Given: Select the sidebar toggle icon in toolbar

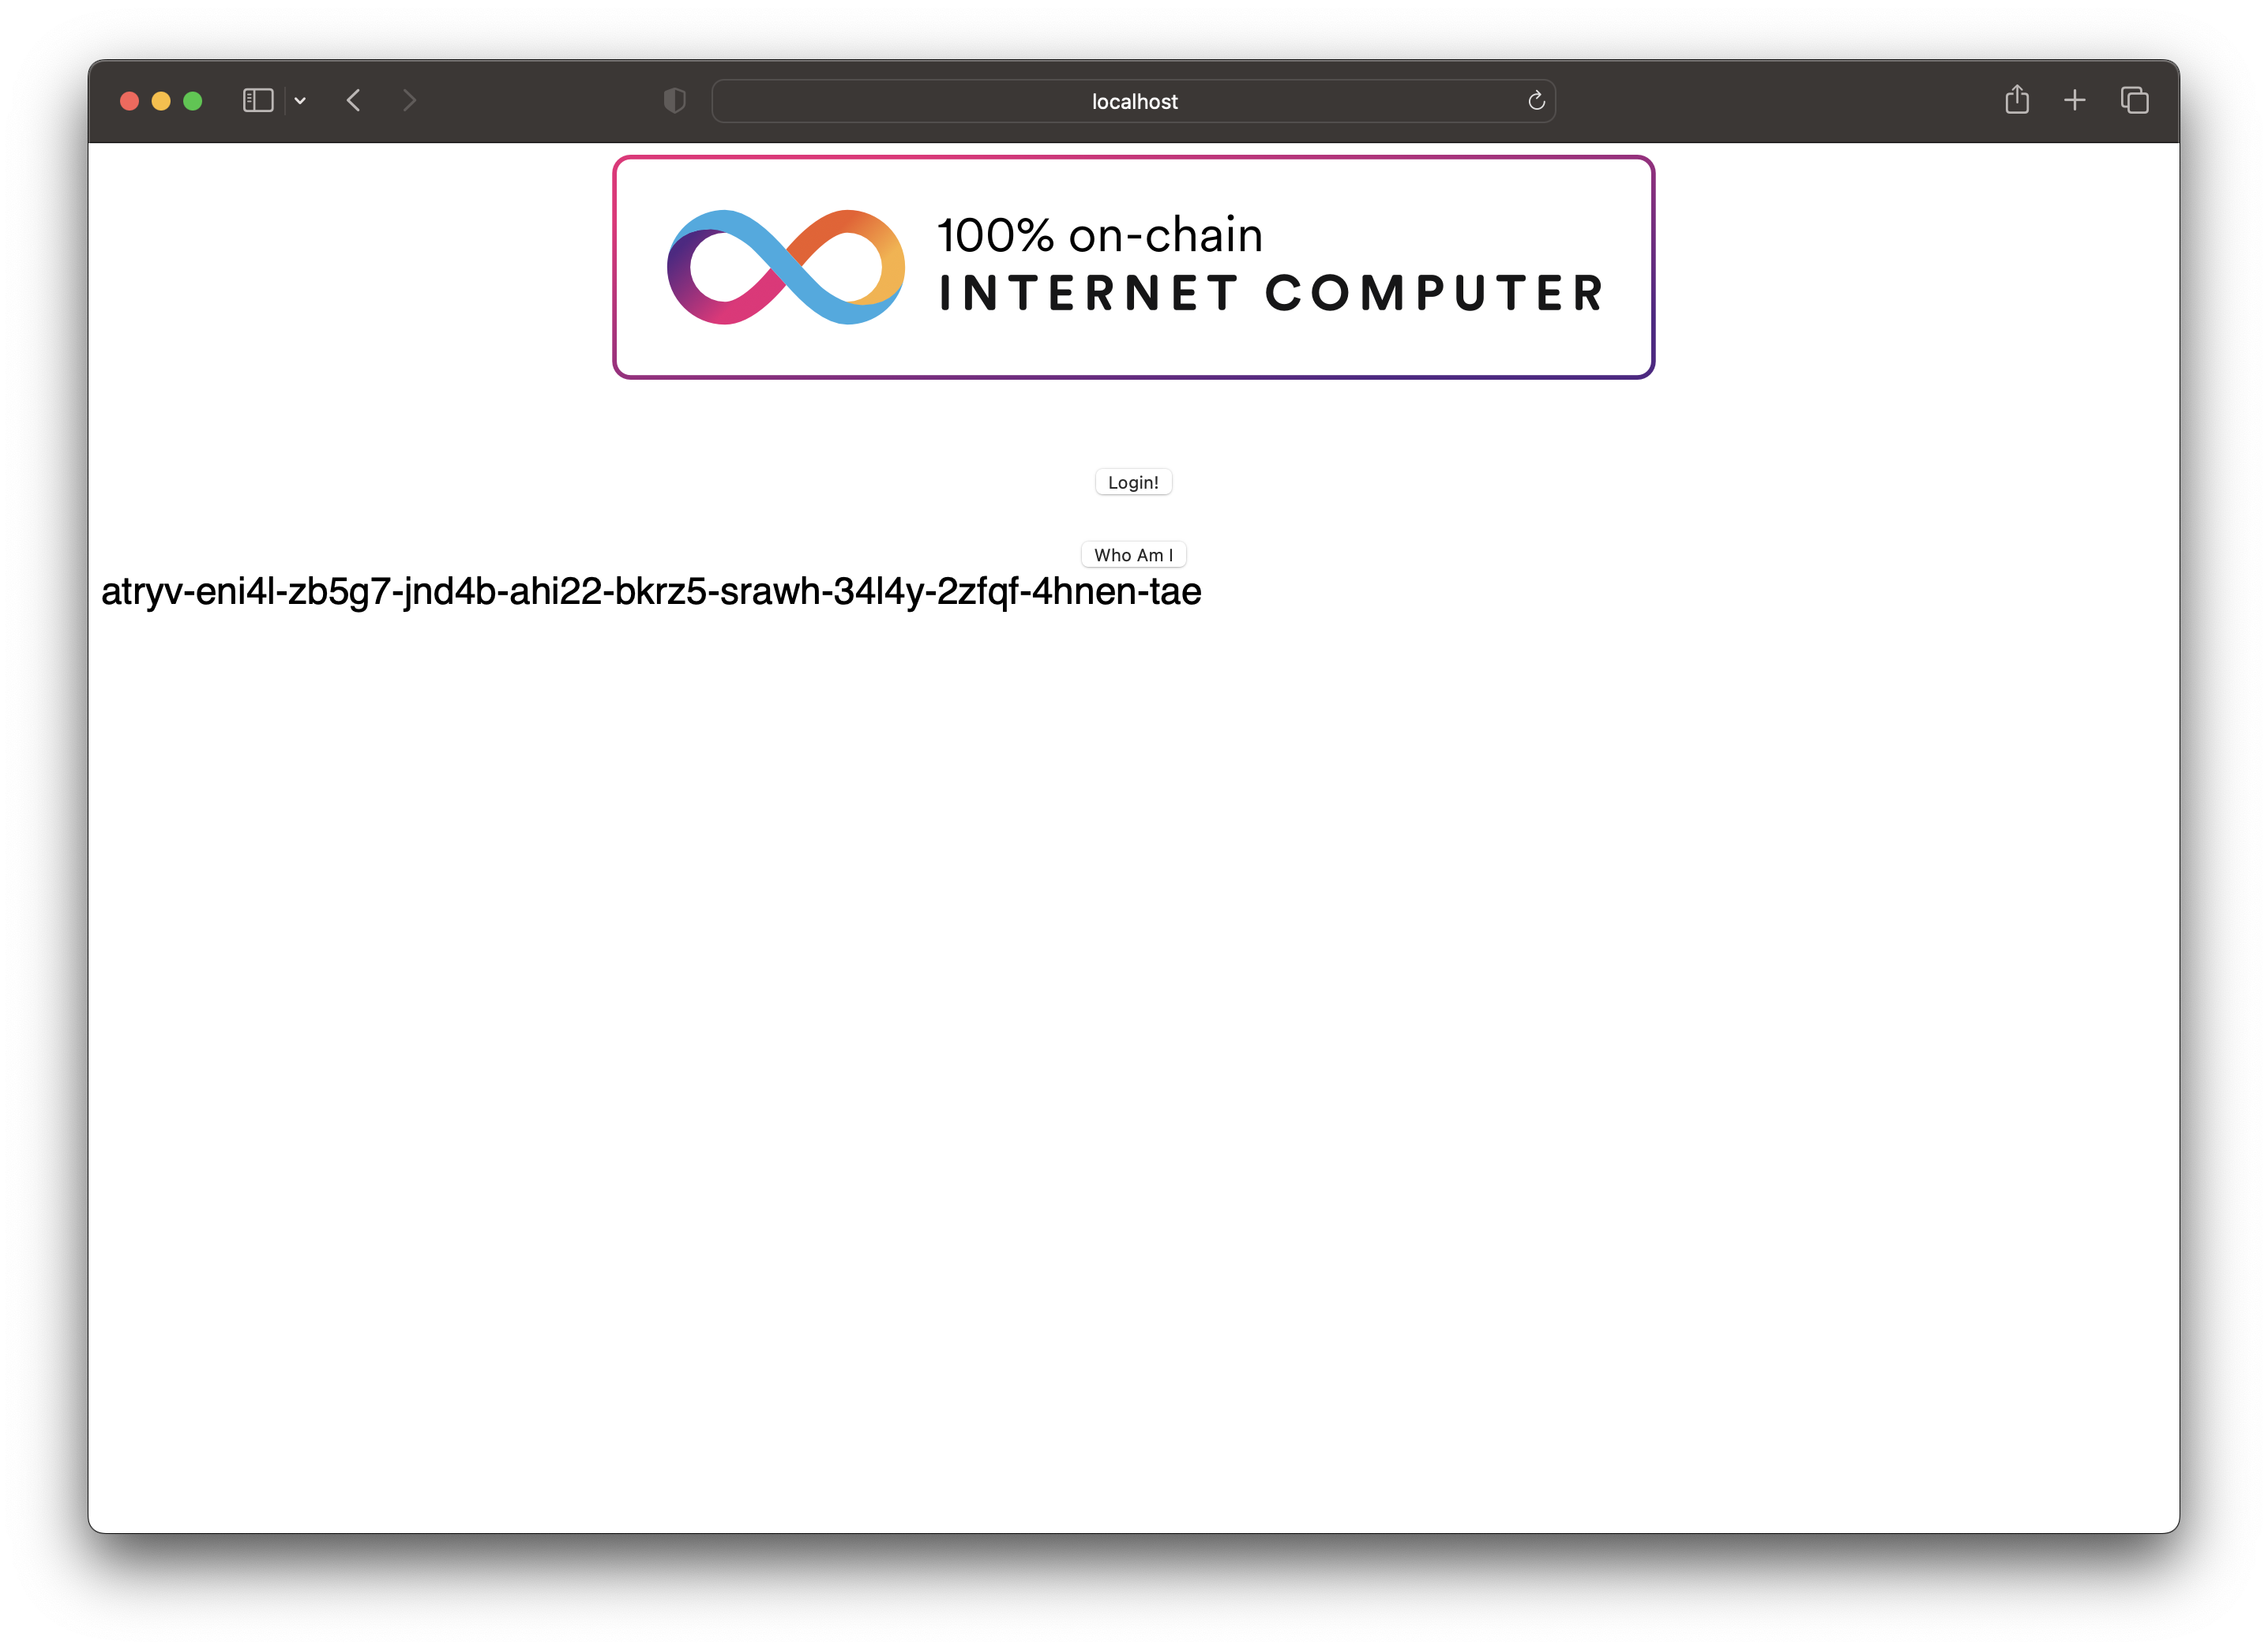Looking at the screenshot, I should click(x=259, y=100).
